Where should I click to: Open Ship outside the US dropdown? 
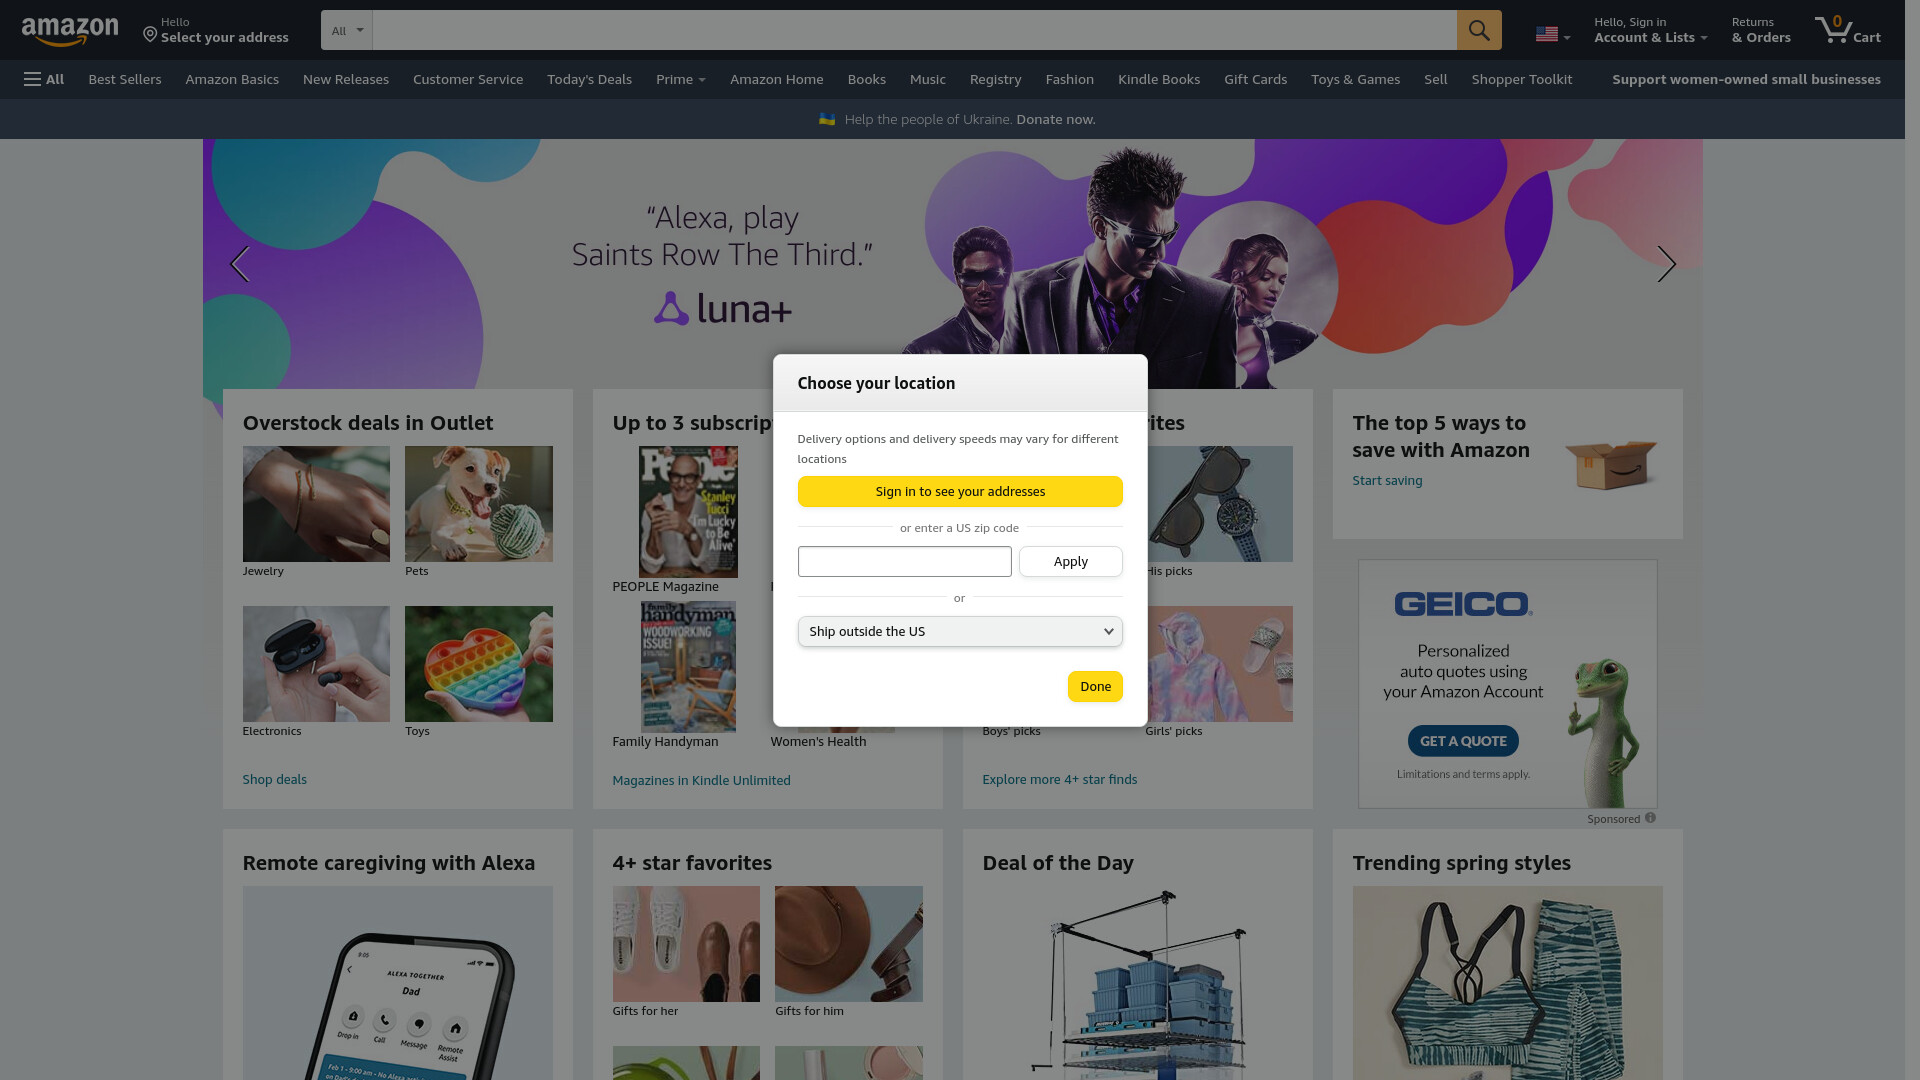click(x=960, y=631)
